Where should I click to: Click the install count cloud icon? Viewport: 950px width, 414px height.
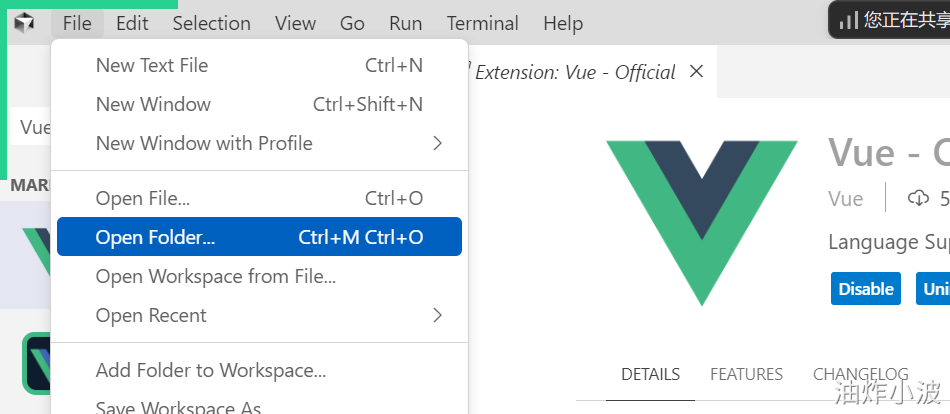(x=918, y=198)
